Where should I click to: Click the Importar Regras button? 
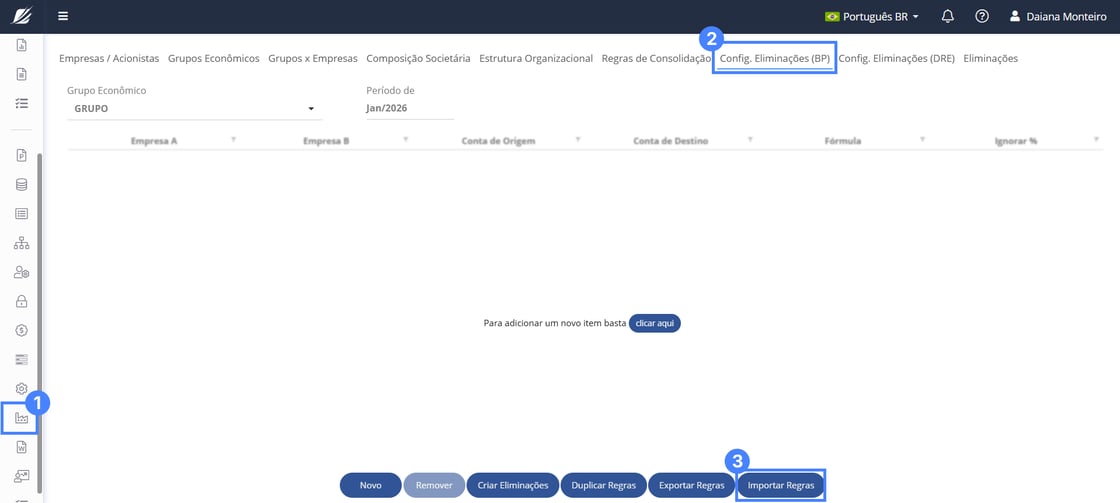(781, 485)
